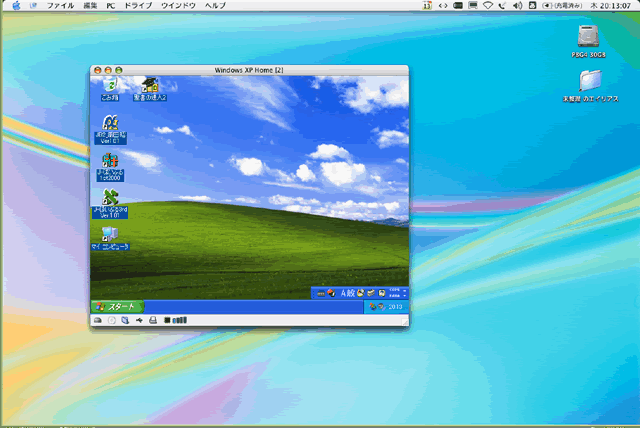640x428 pixels.
Task: Click the Virtual PC USB status icon
Action: (x=139, y=321)
